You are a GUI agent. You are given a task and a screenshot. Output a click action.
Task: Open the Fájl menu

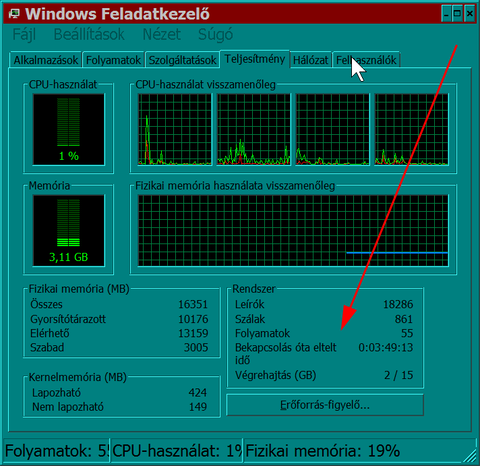24,35
